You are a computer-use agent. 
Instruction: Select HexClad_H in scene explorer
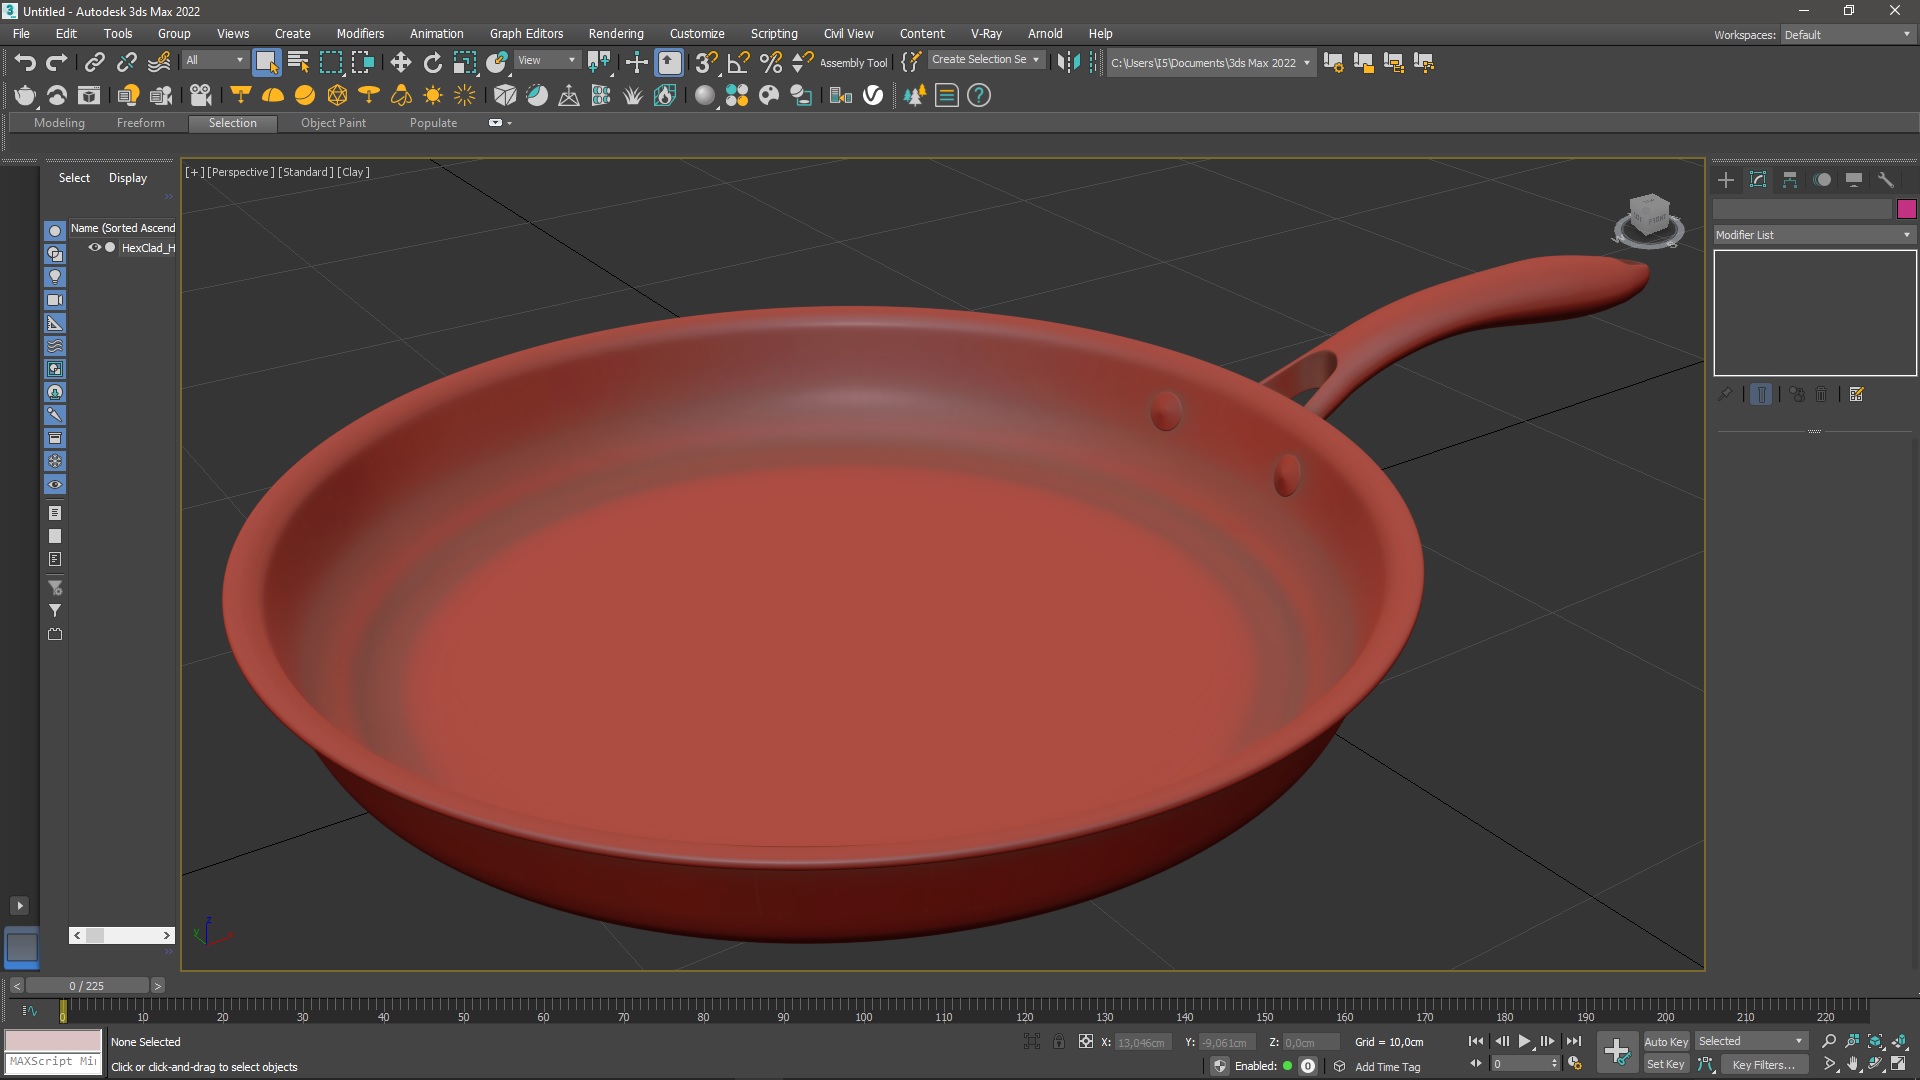pyautogui.click(x=148, y=248)
